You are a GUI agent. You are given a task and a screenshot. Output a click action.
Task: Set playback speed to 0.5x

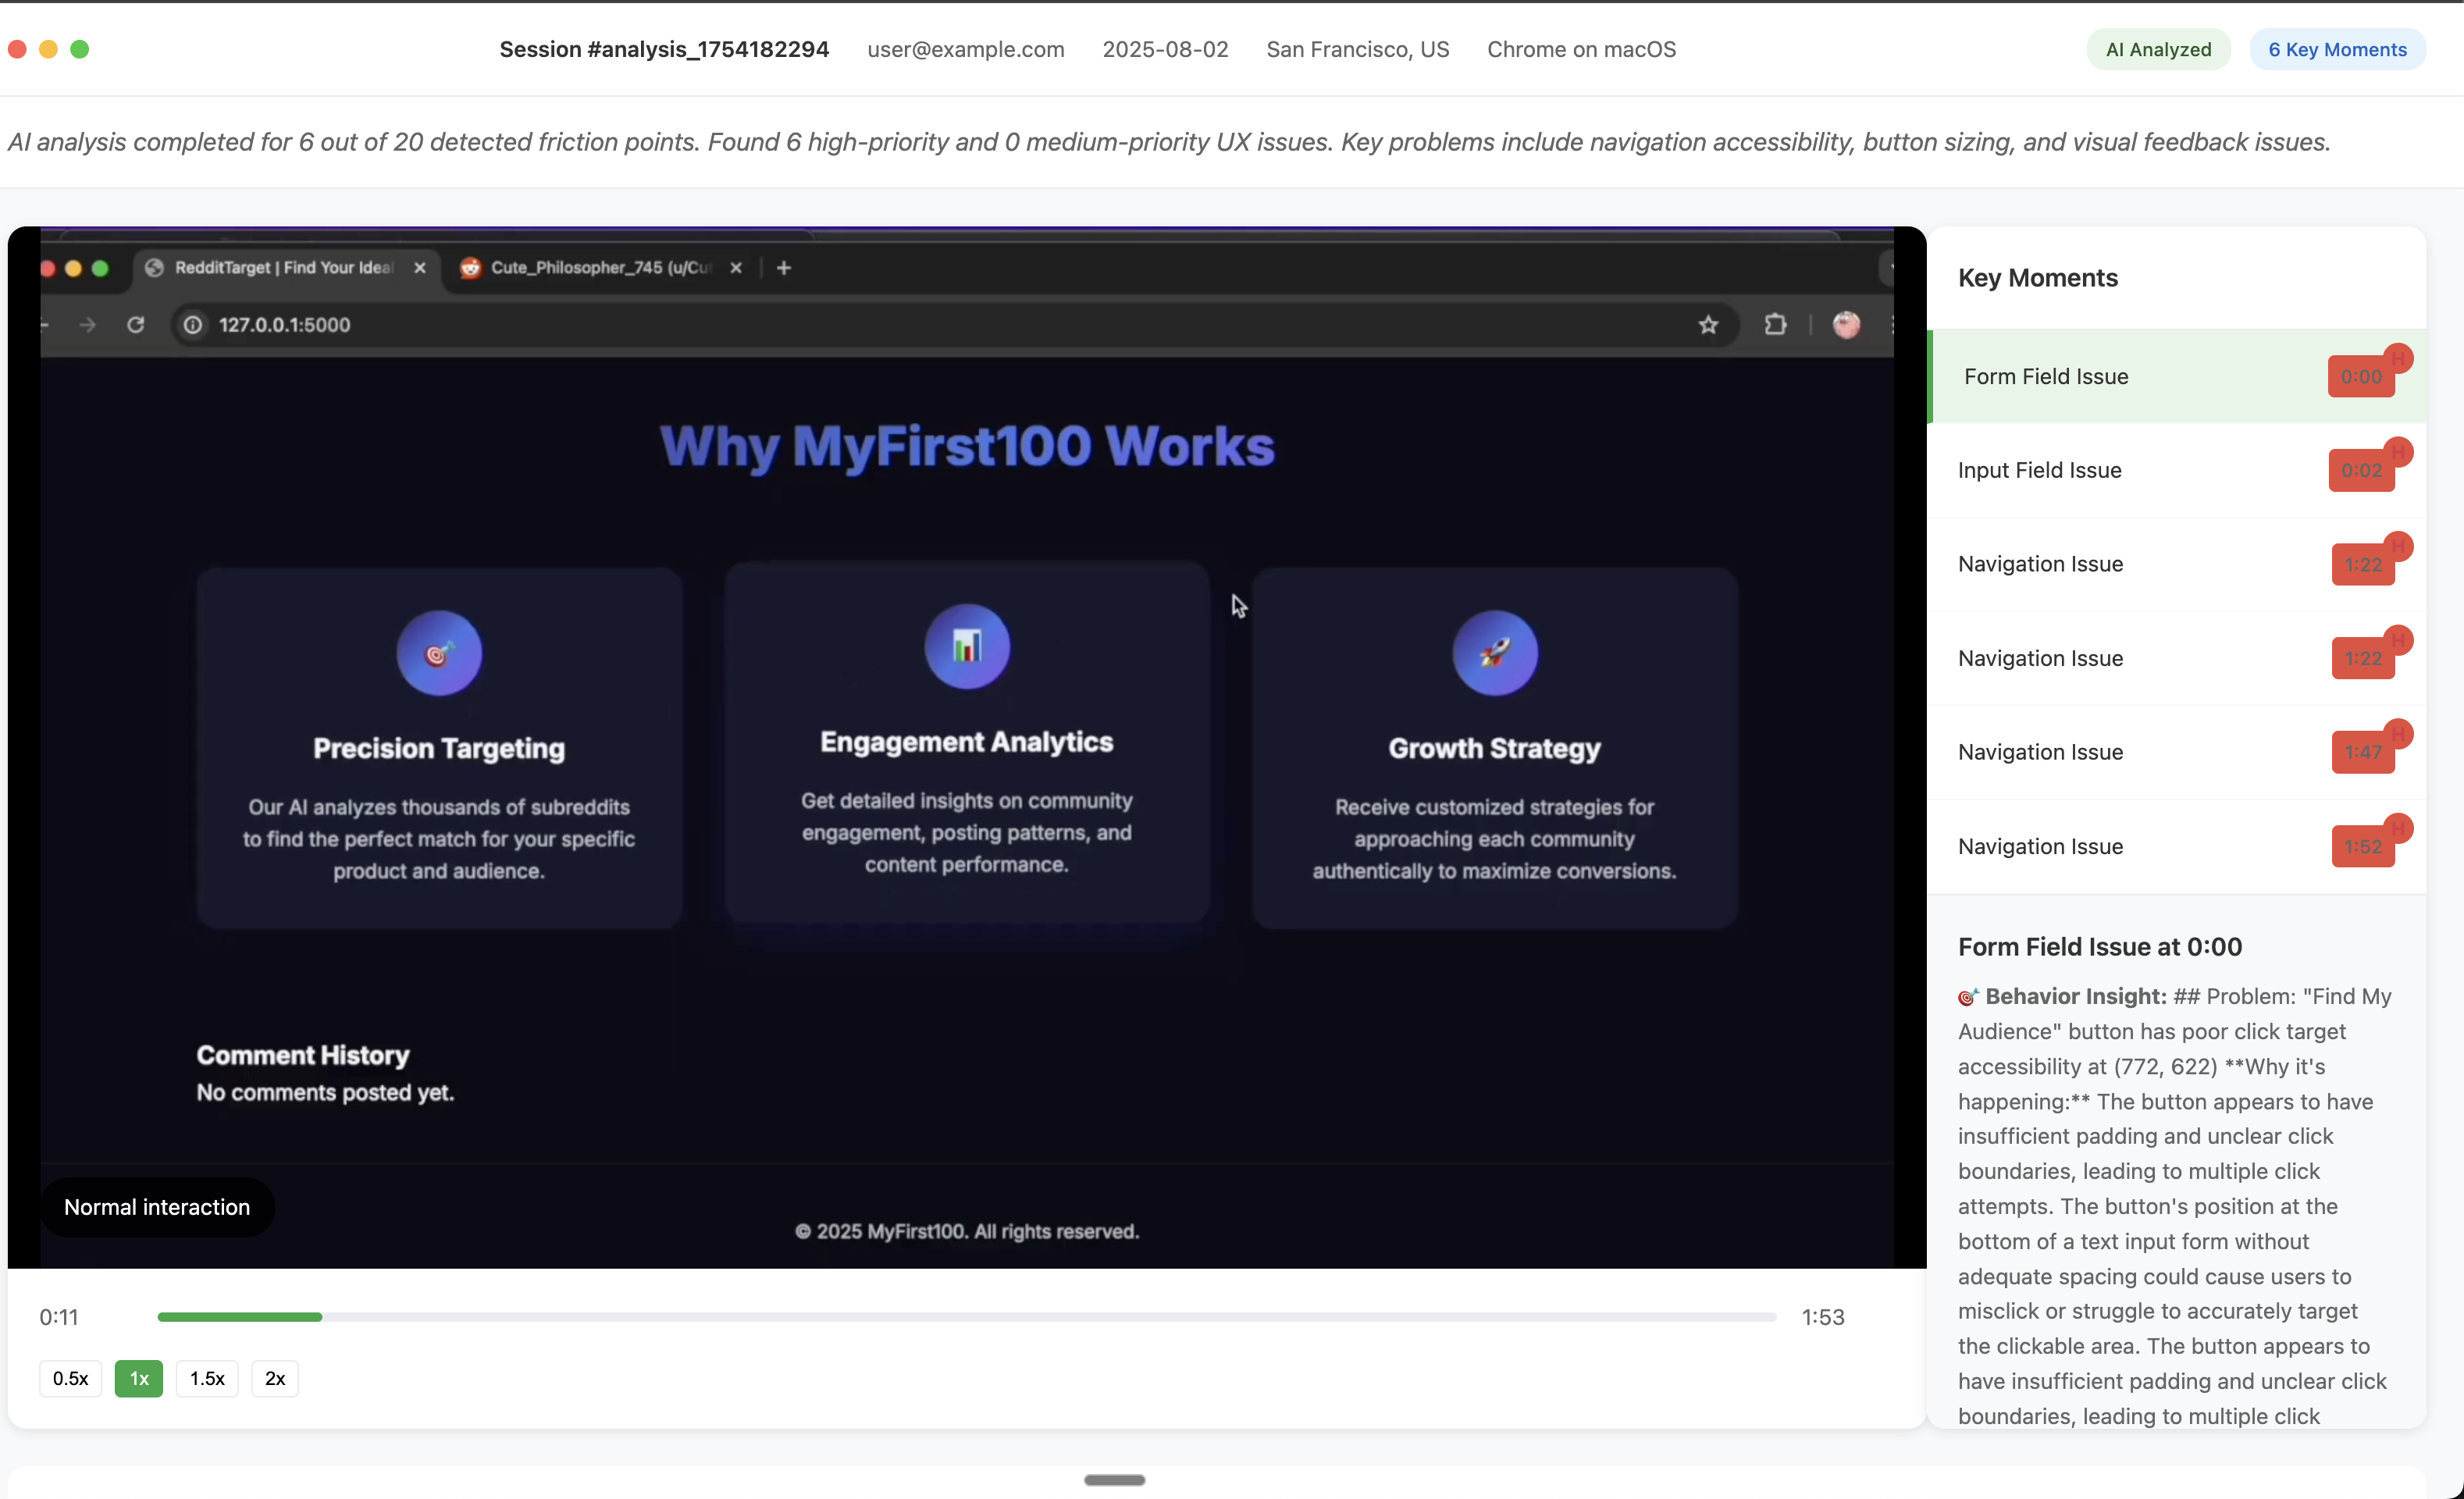click(70, 1378)
